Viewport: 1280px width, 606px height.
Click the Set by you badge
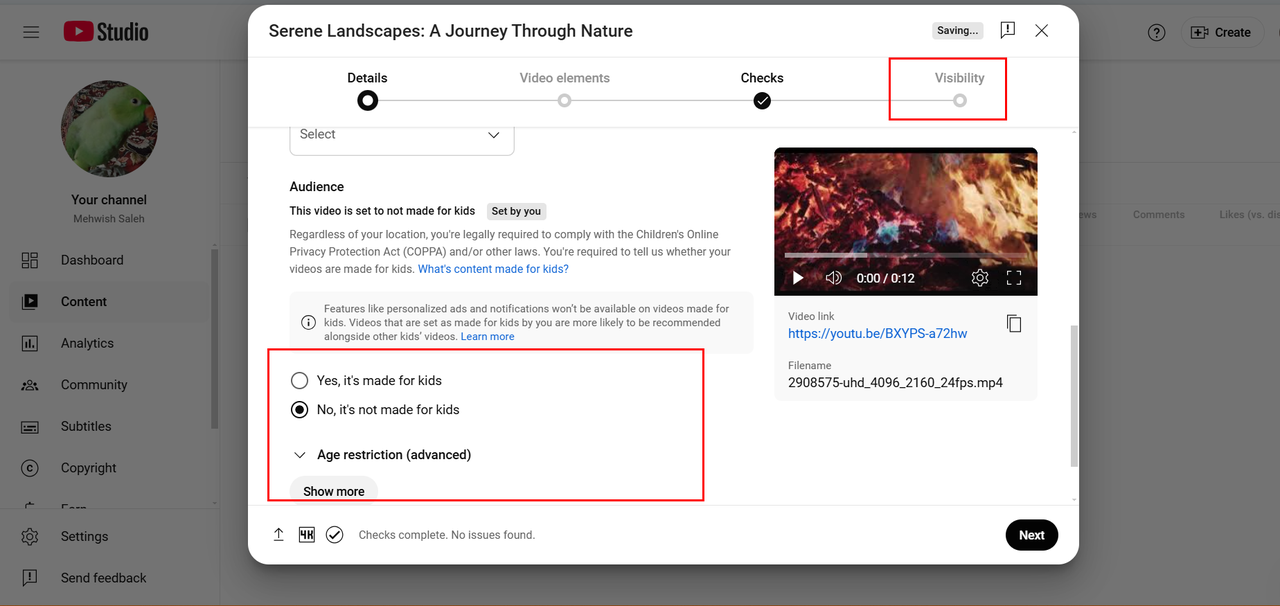point(516,211)
